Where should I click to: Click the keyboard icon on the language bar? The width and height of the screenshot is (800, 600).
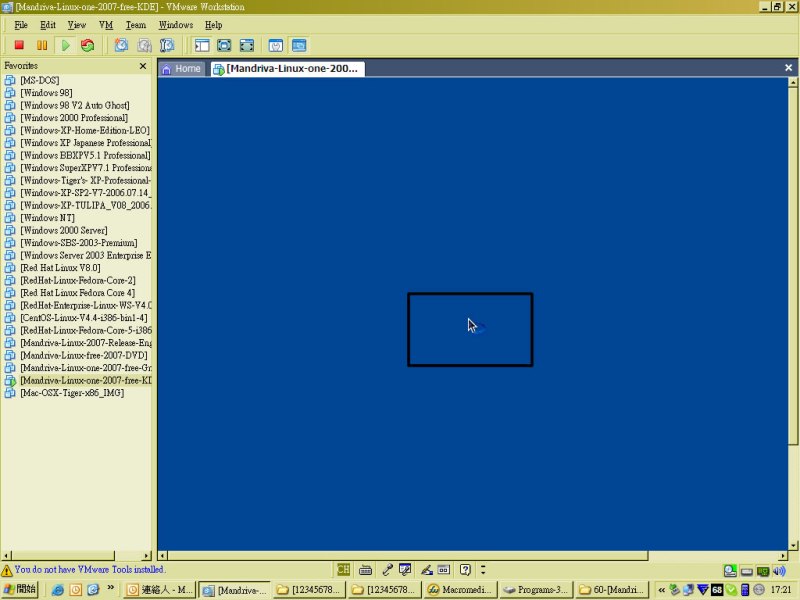coord(365,570)
